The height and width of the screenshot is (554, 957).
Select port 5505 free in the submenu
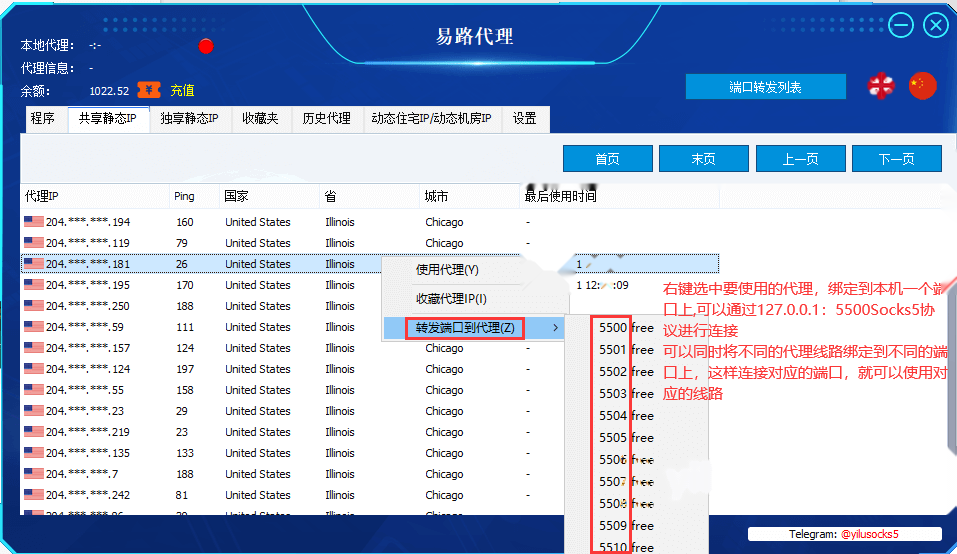(x=626, y=437)
